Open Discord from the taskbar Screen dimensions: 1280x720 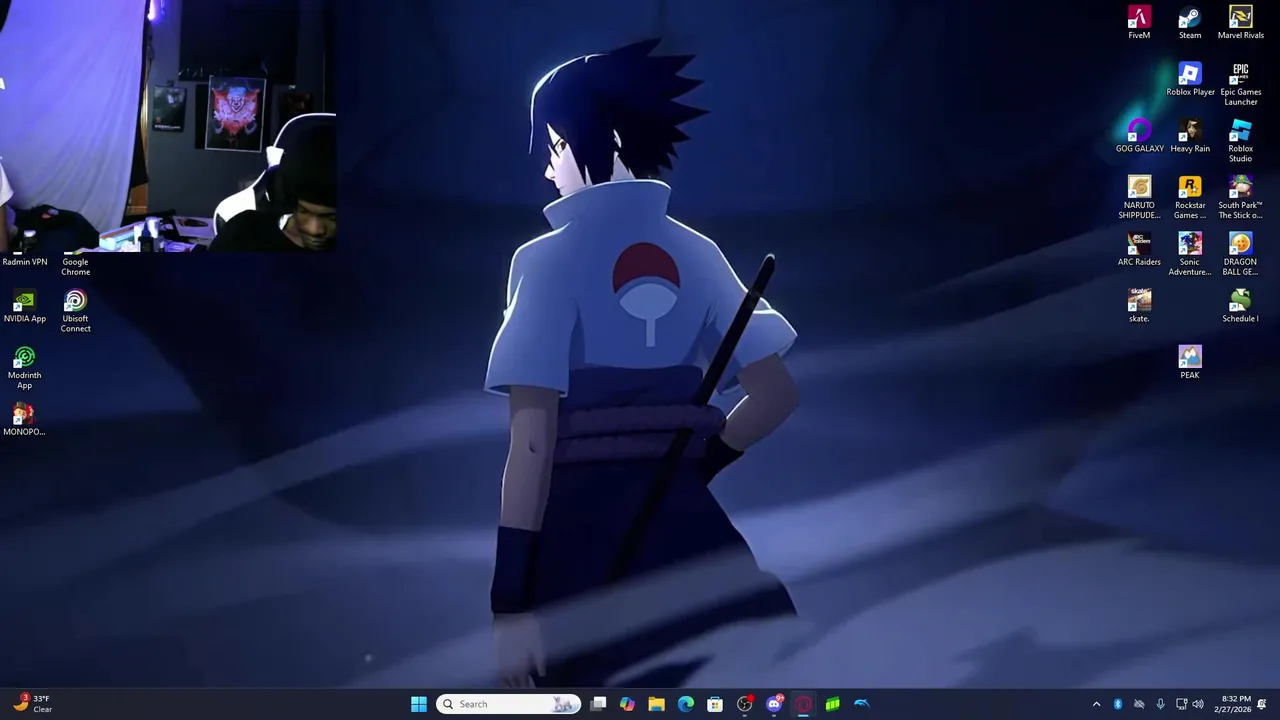pyautogui.click(x=774, y=704)
